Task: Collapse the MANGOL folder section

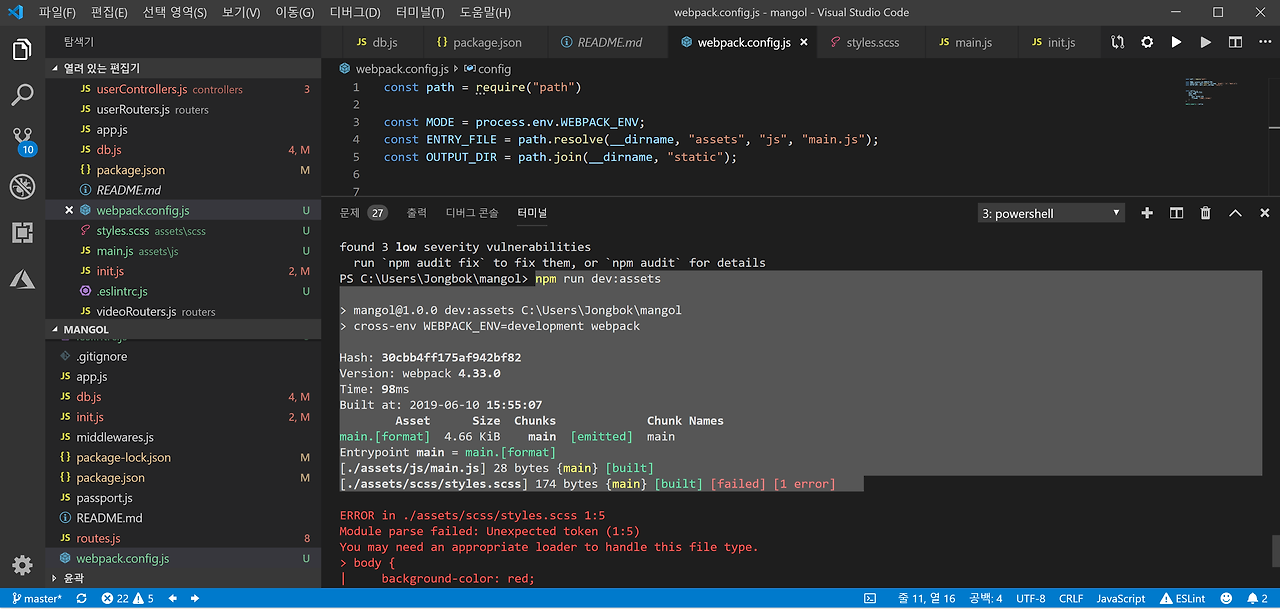Action: pos(185,329)
